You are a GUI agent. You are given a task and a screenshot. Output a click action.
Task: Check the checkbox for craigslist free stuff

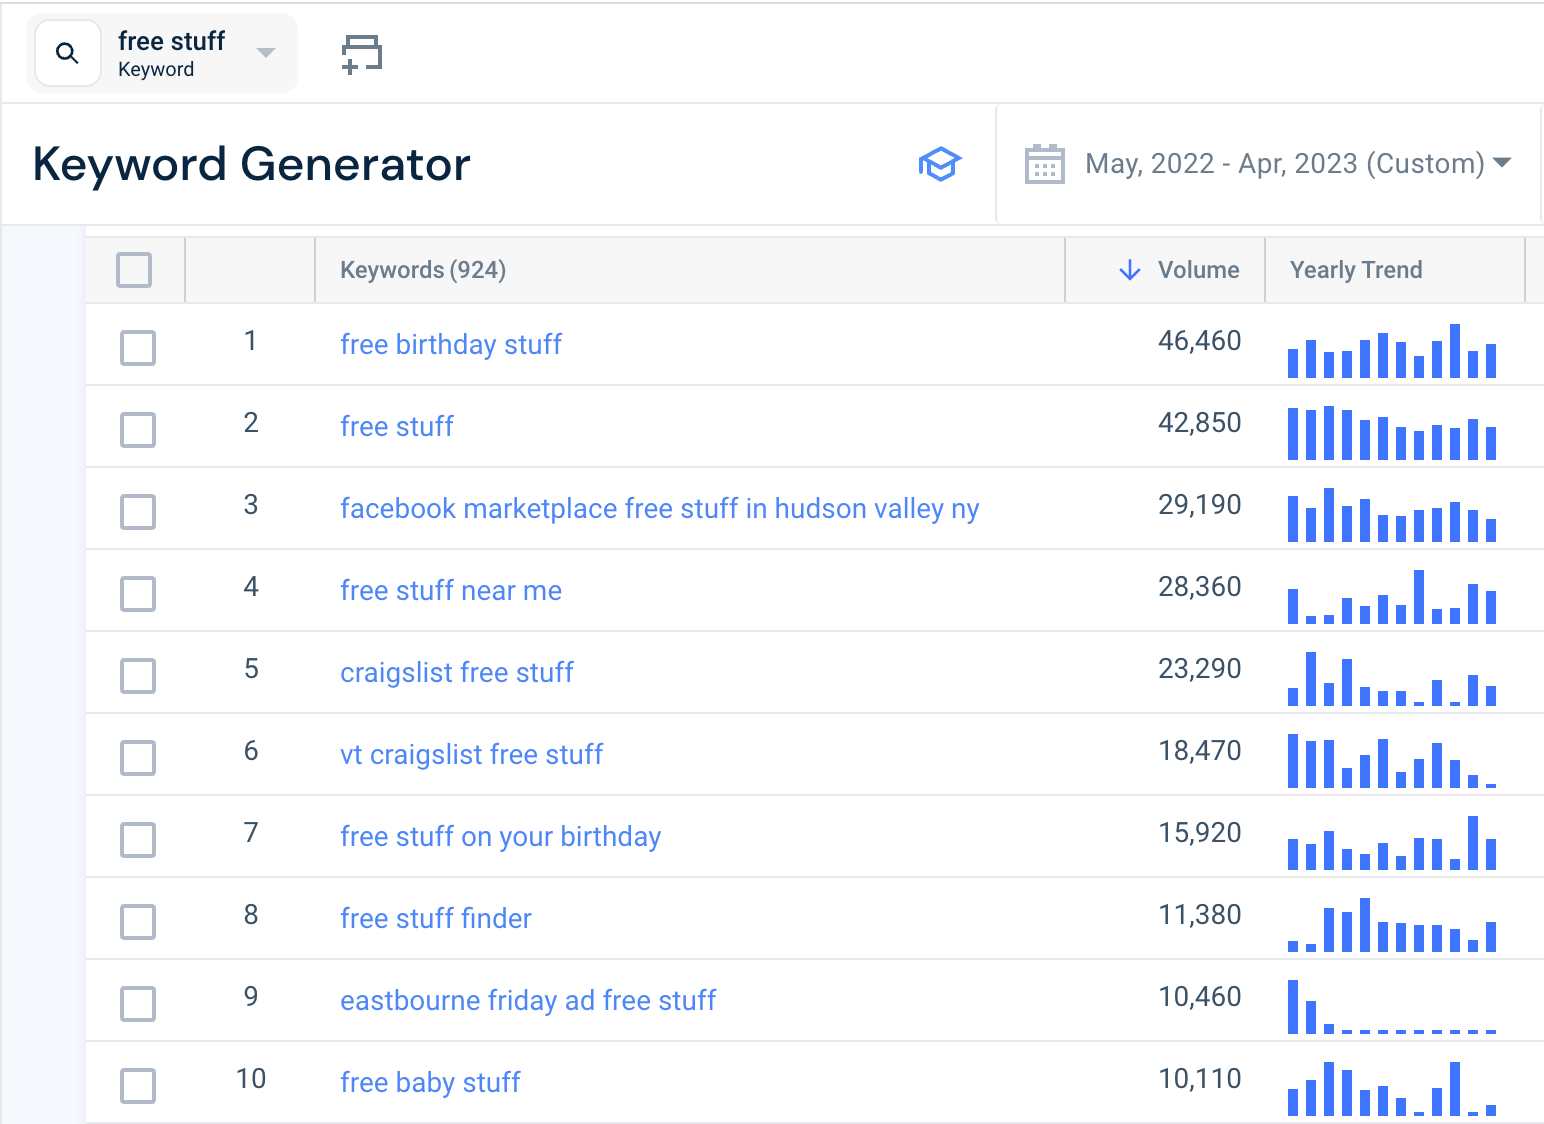(x=137, y=676)
